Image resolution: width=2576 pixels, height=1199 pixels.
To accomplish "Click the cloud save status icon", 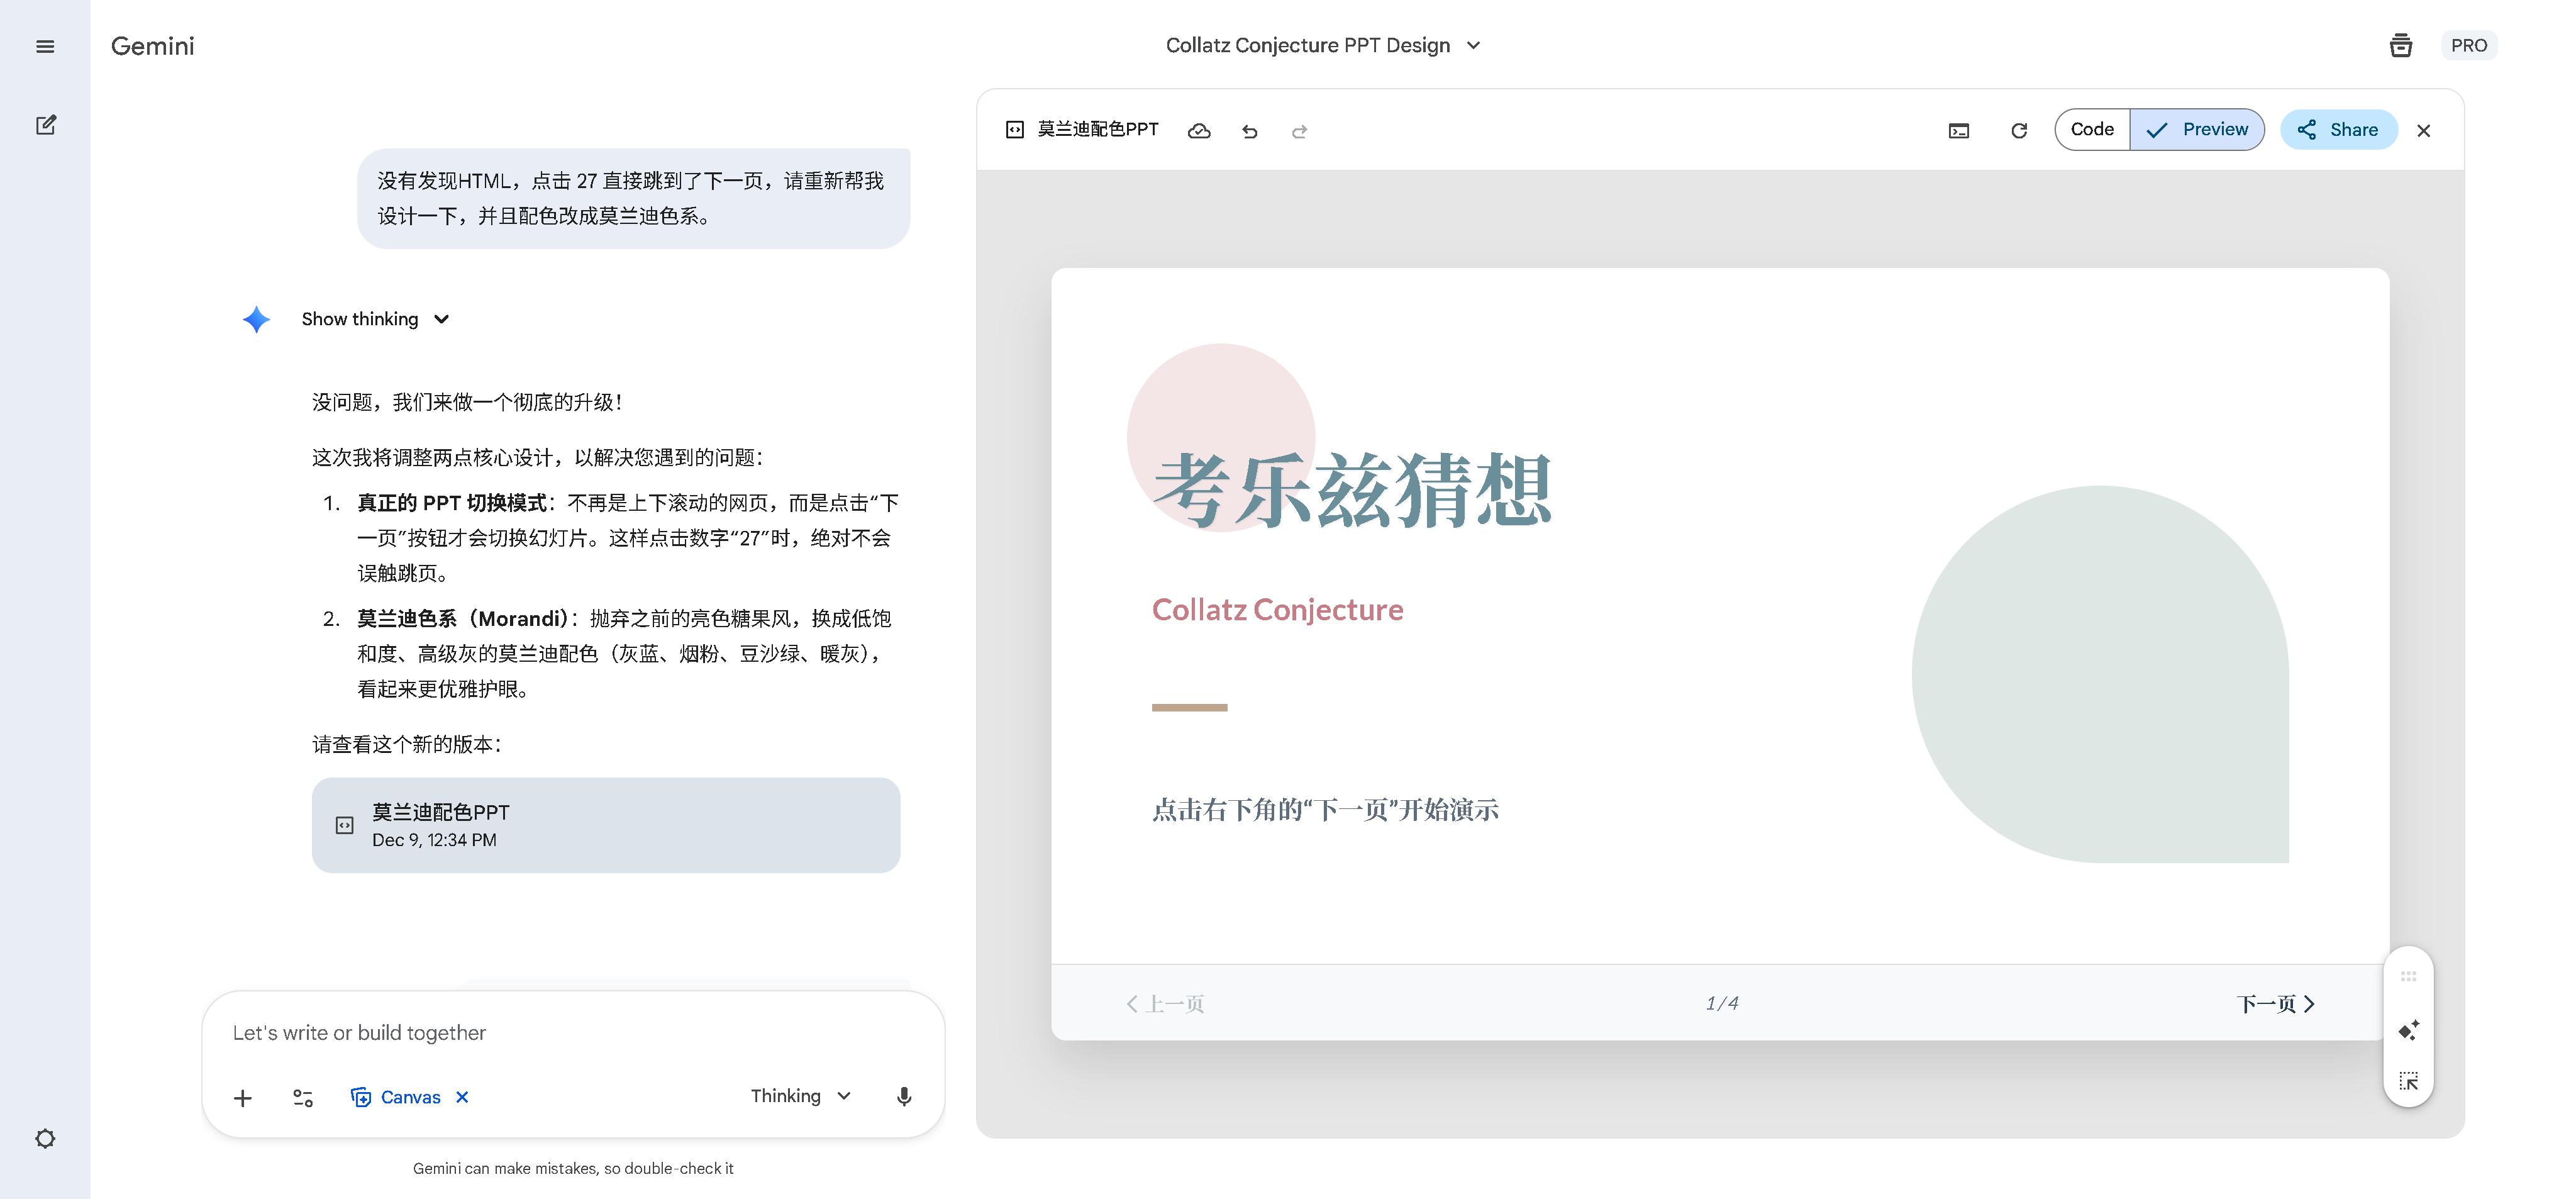I will click(1198, 130).
